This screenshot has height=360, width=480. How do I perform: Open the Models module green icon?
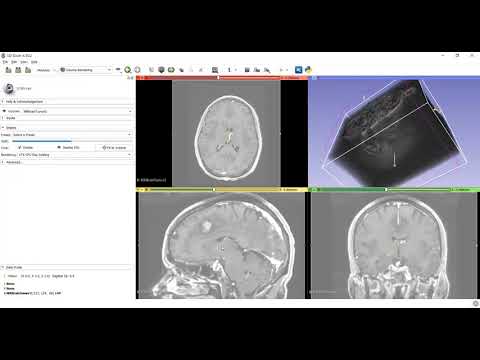click(171, 70)
